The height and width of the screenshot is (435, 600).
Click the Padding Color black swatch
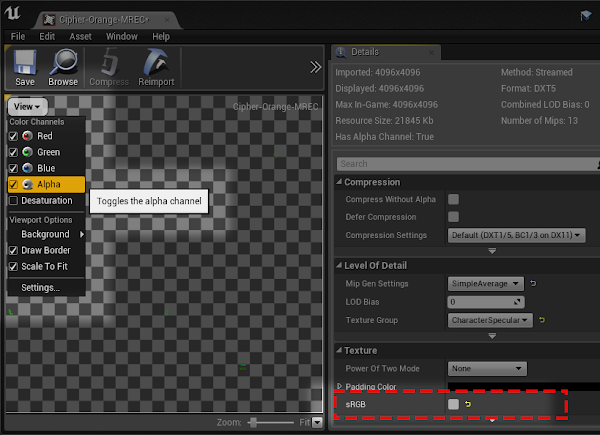pos(523,386)
